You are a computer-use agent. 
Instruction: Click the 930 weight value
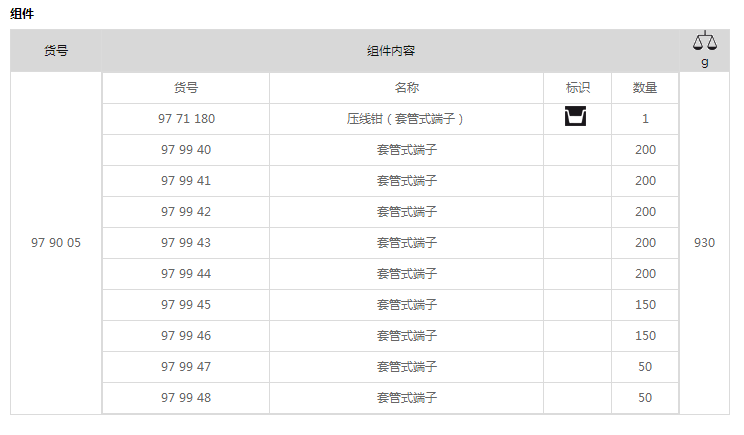(x=705, y=243)
